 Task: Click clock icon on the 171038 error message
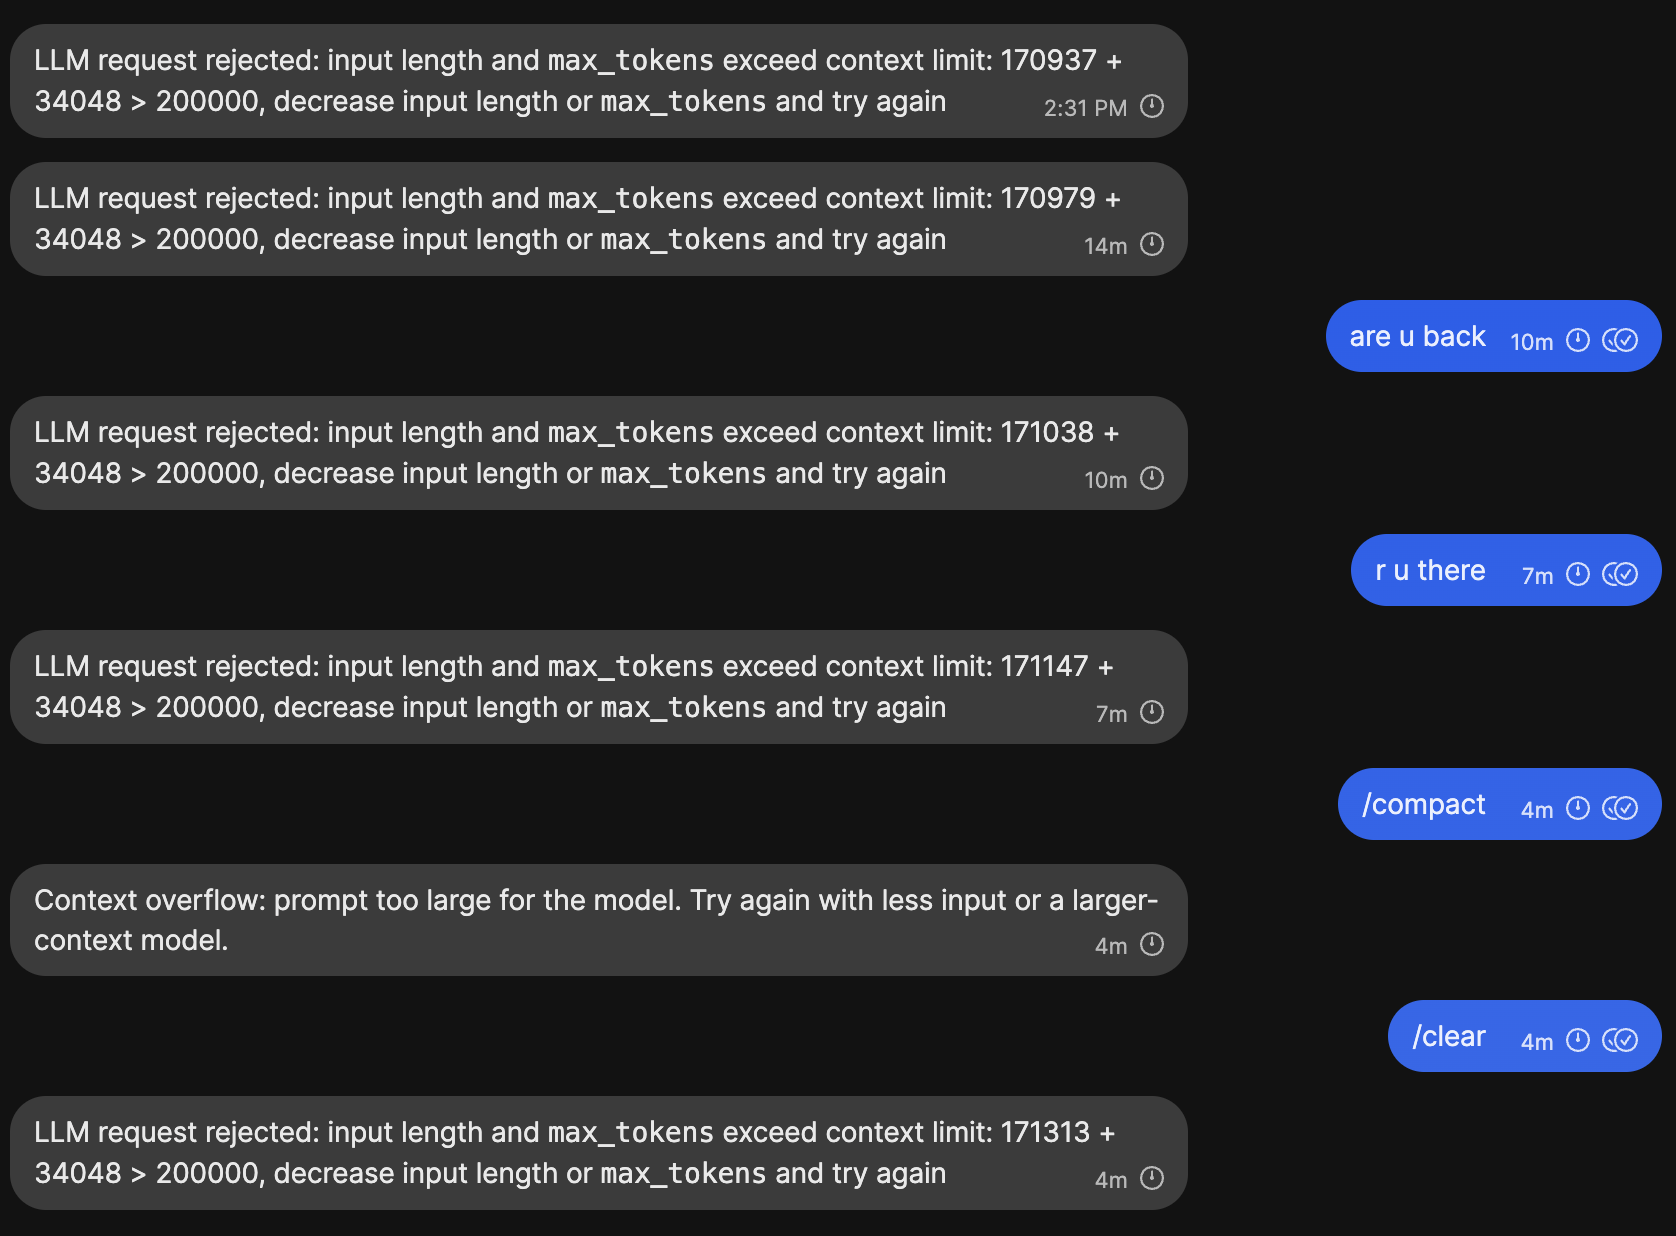click(1152, 478)
